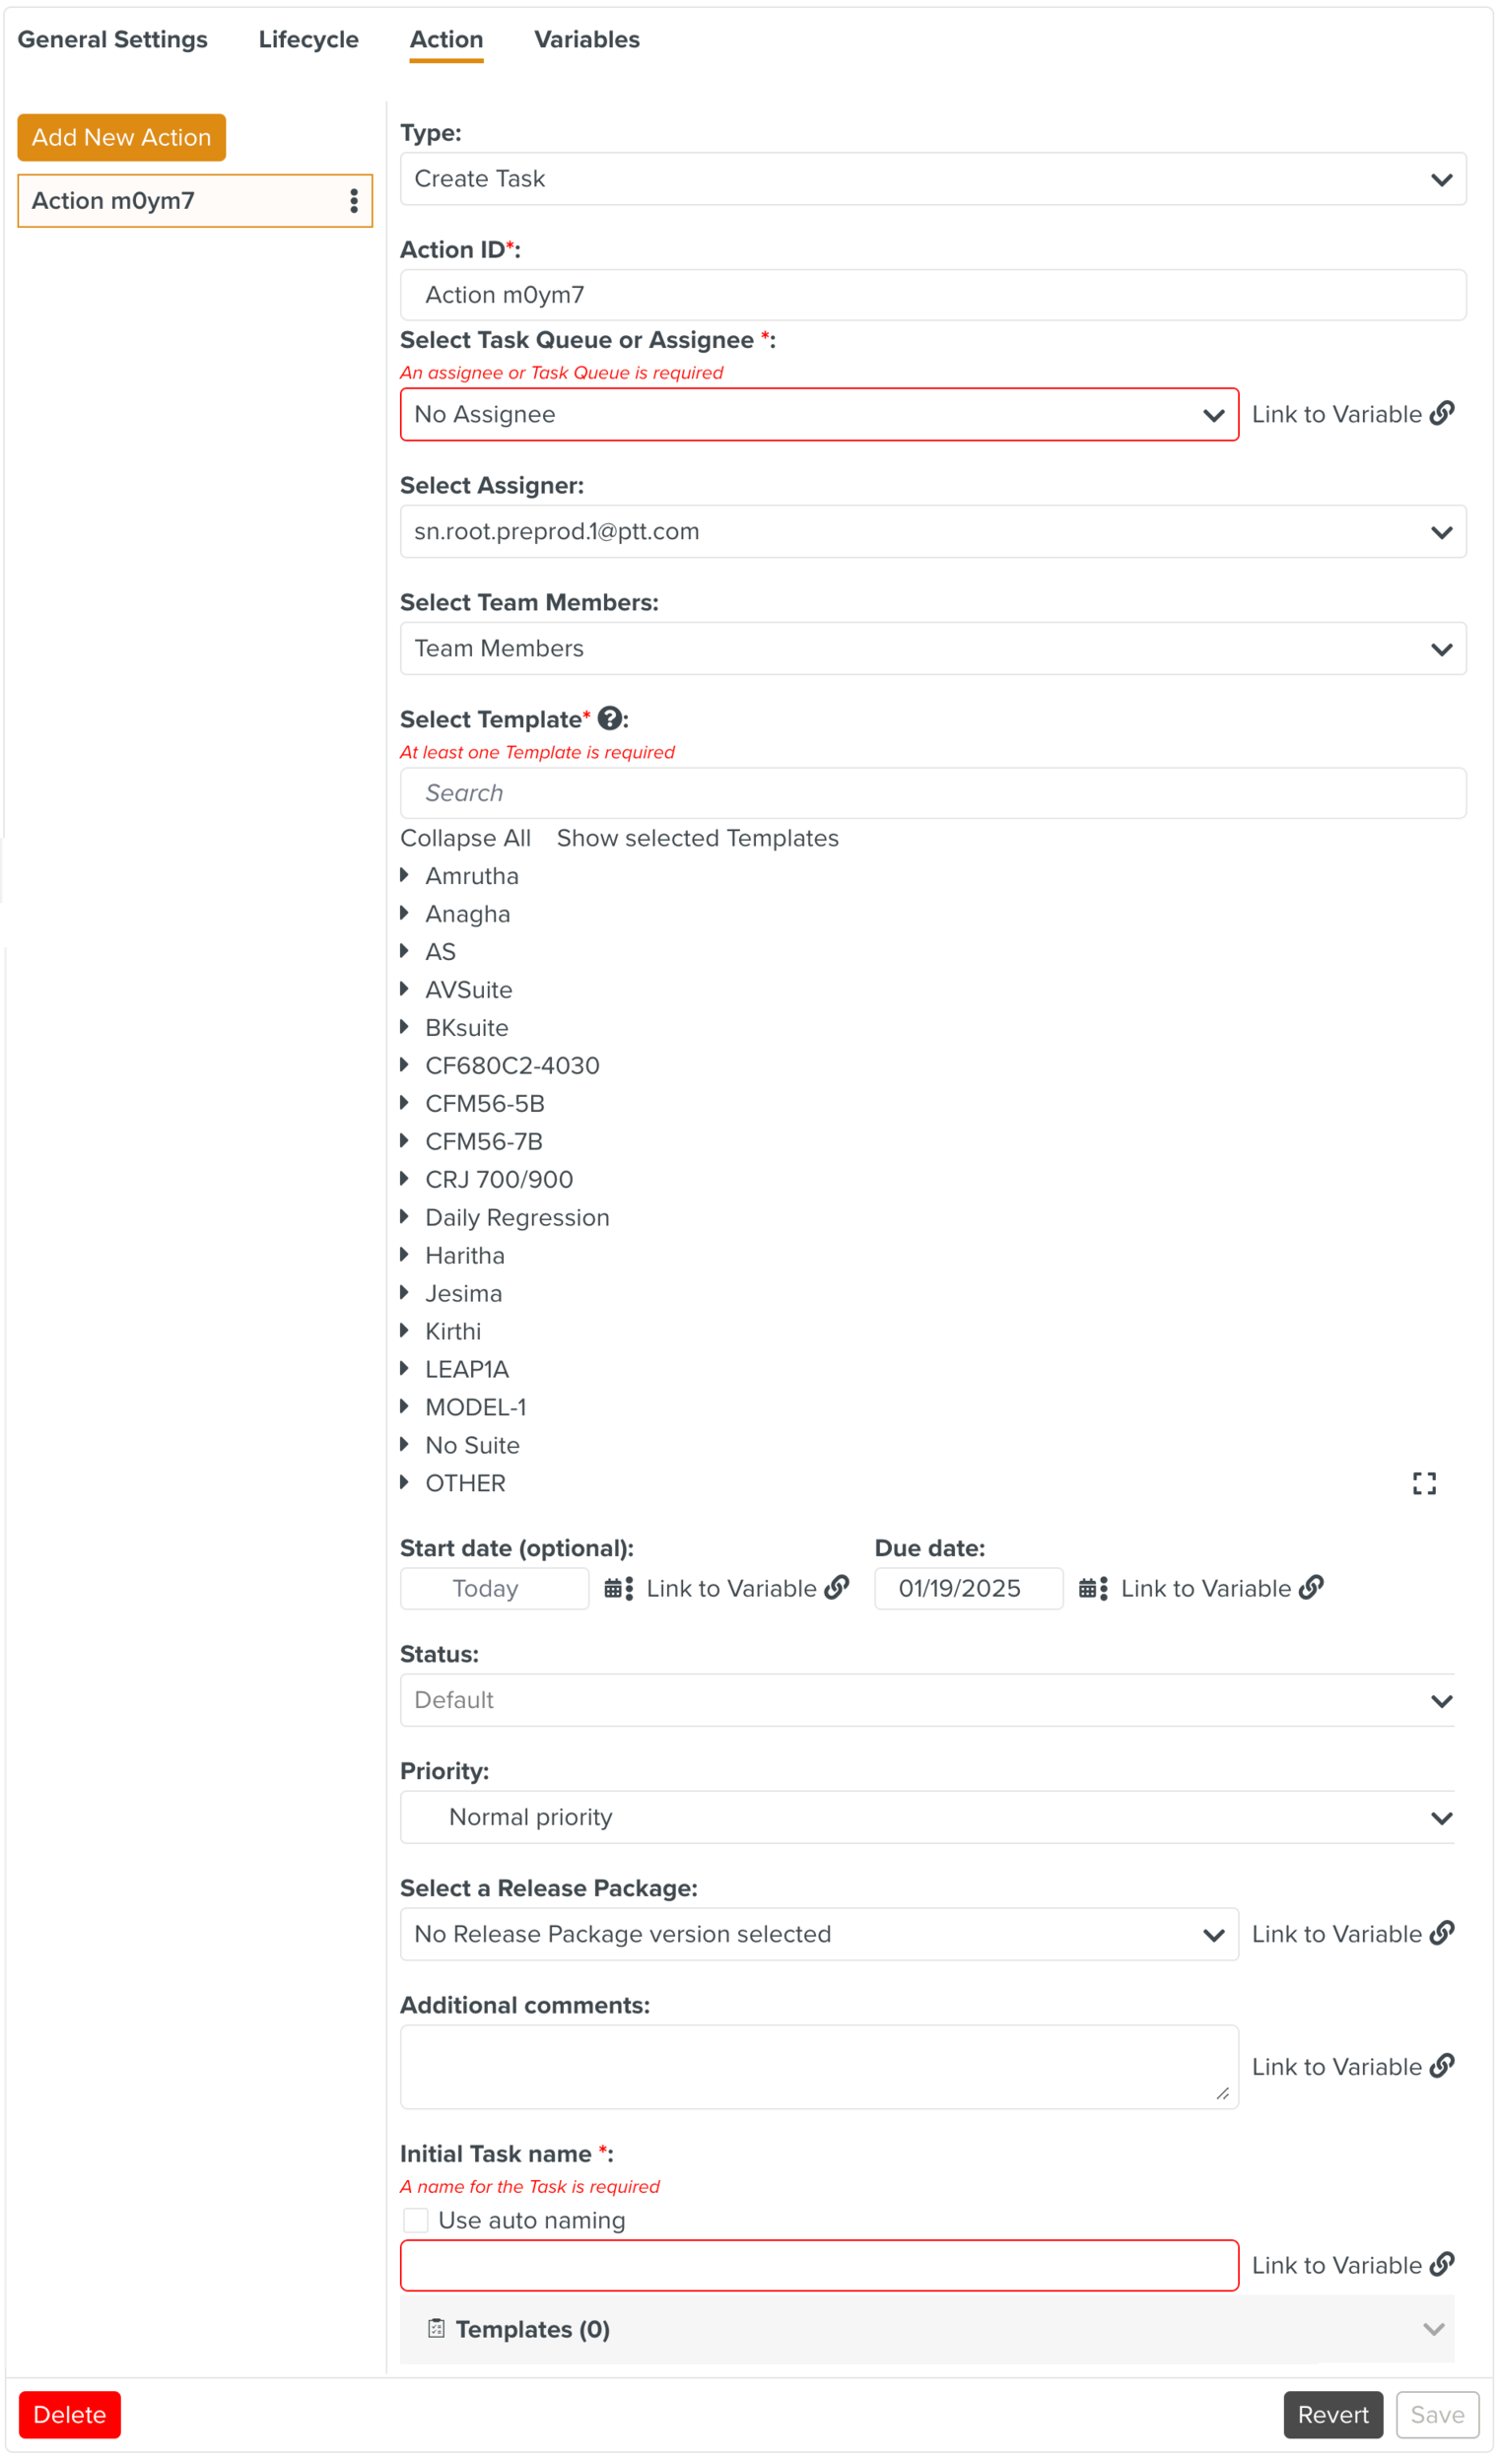
Task: Open the Type dropdown showing Create Task
Action: point(932,179)
